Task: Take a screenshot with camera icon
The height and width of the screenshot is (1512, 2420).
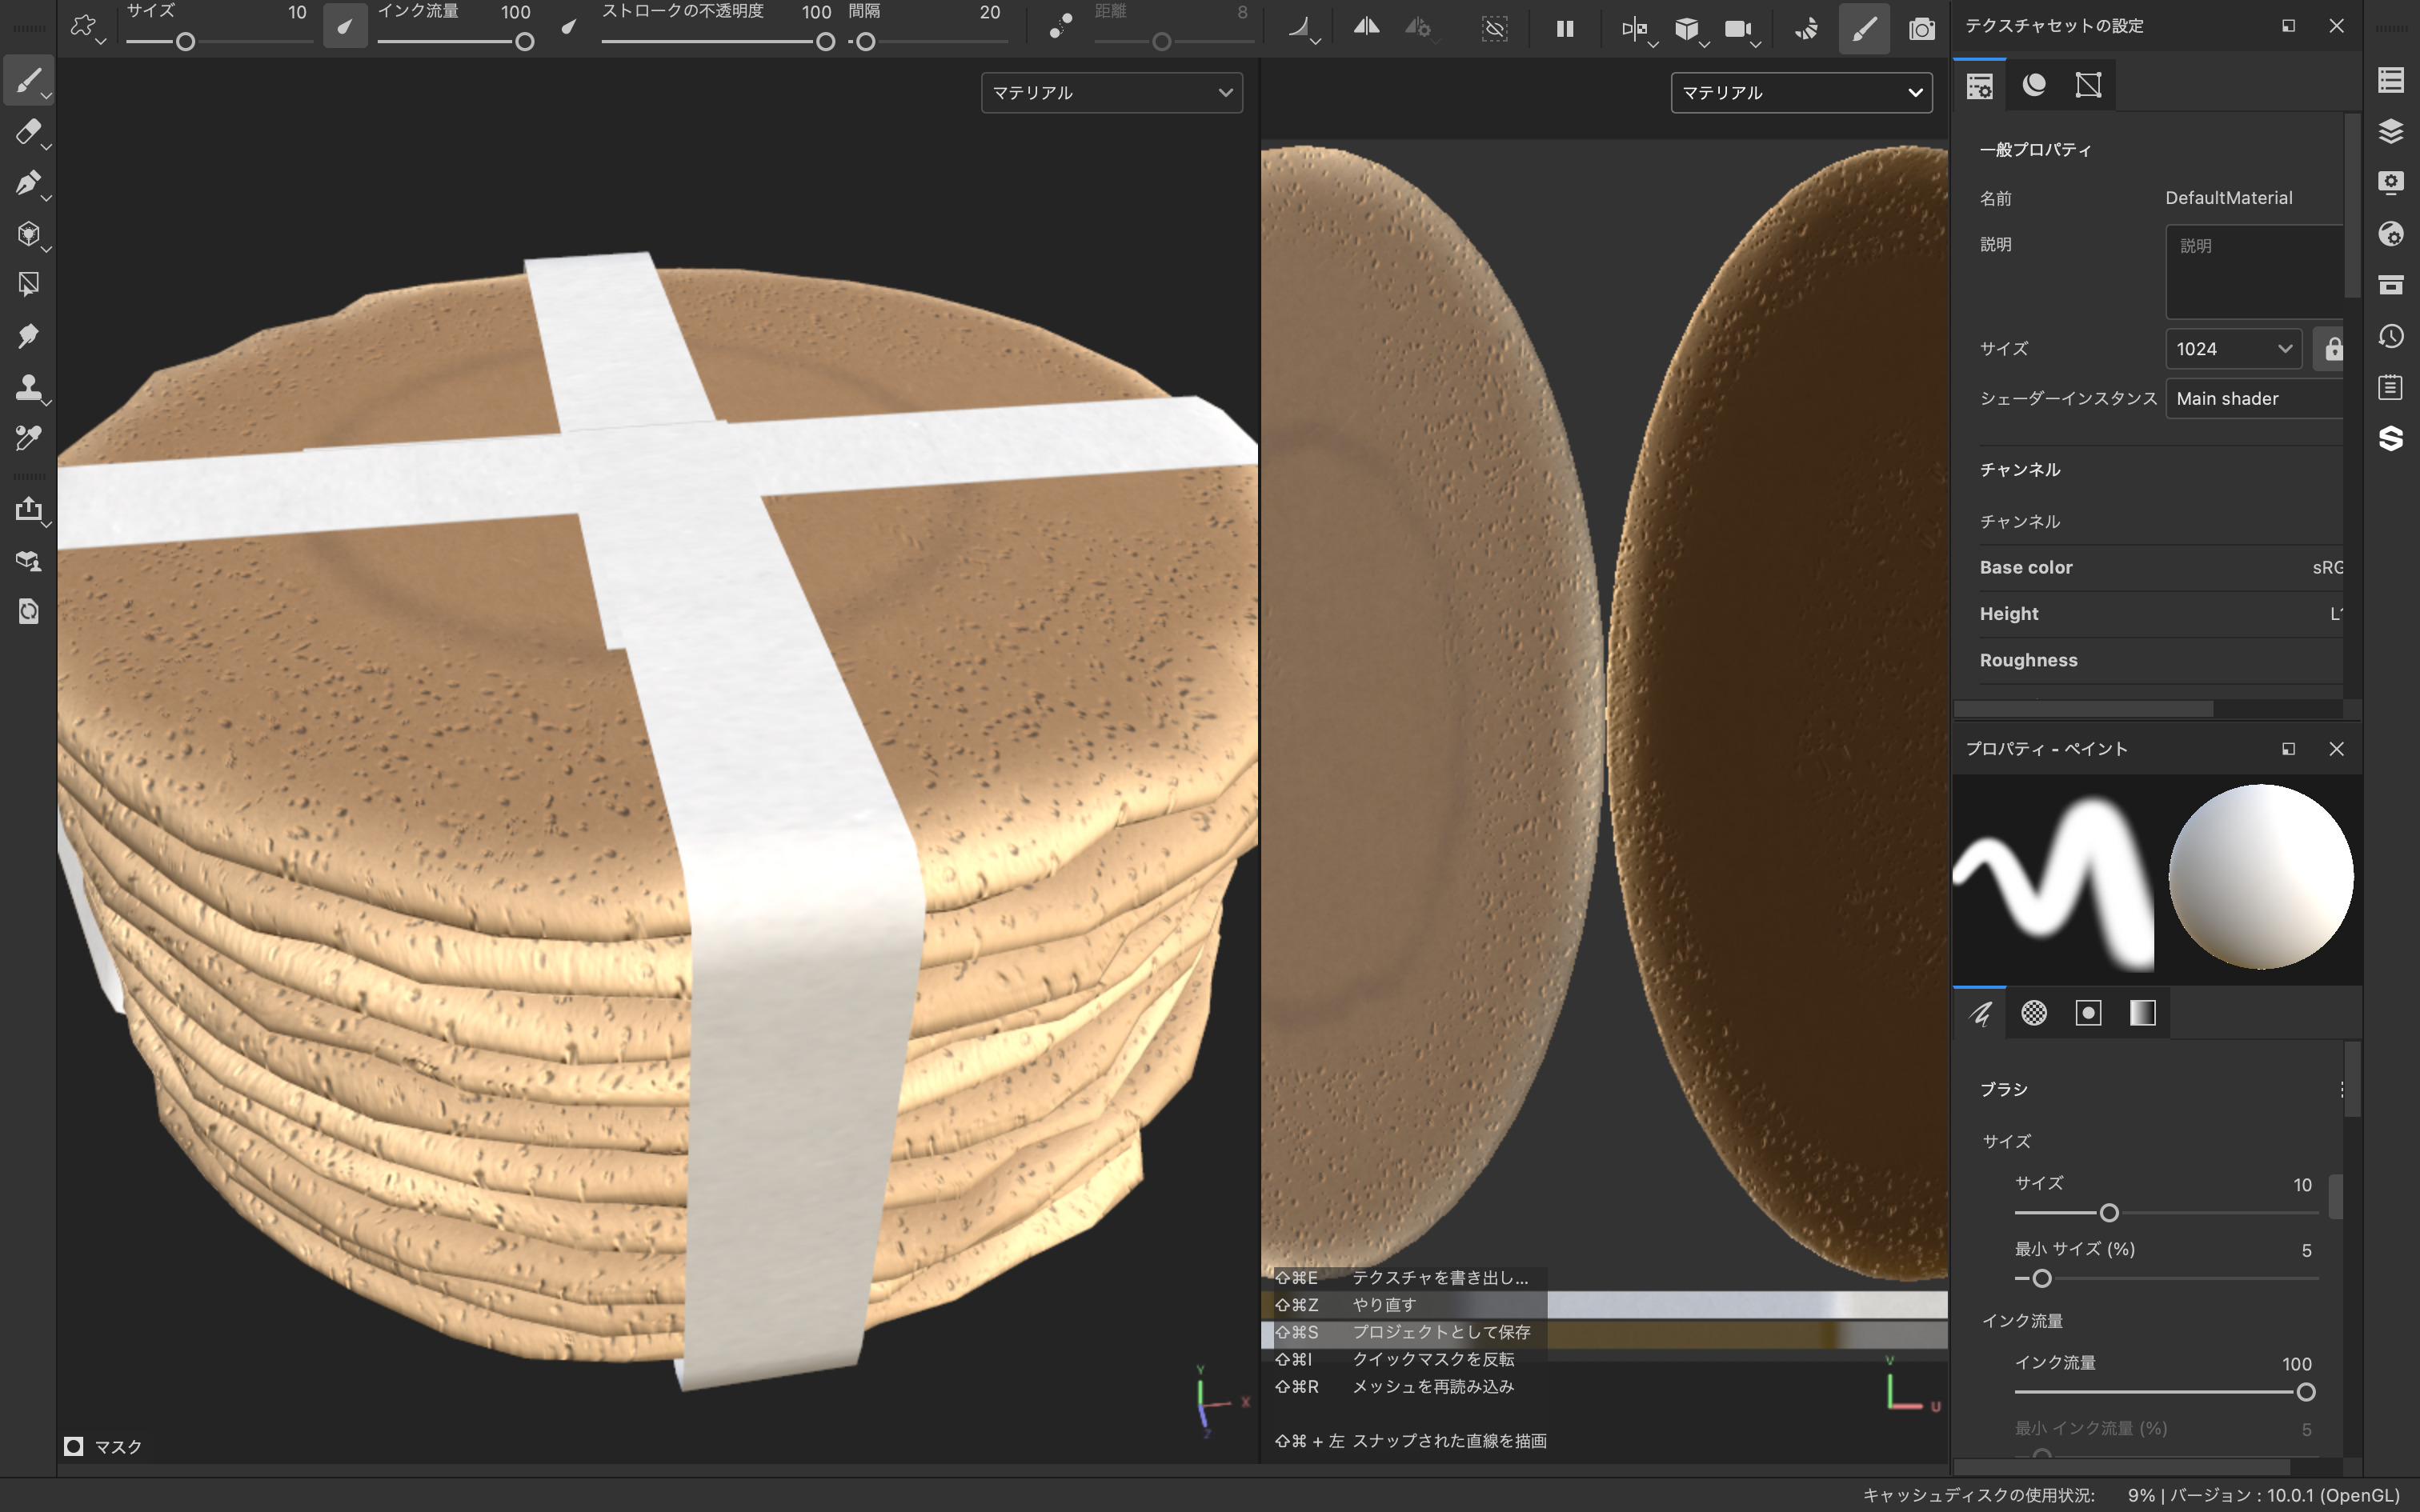Action: (x=1921, y=28)
